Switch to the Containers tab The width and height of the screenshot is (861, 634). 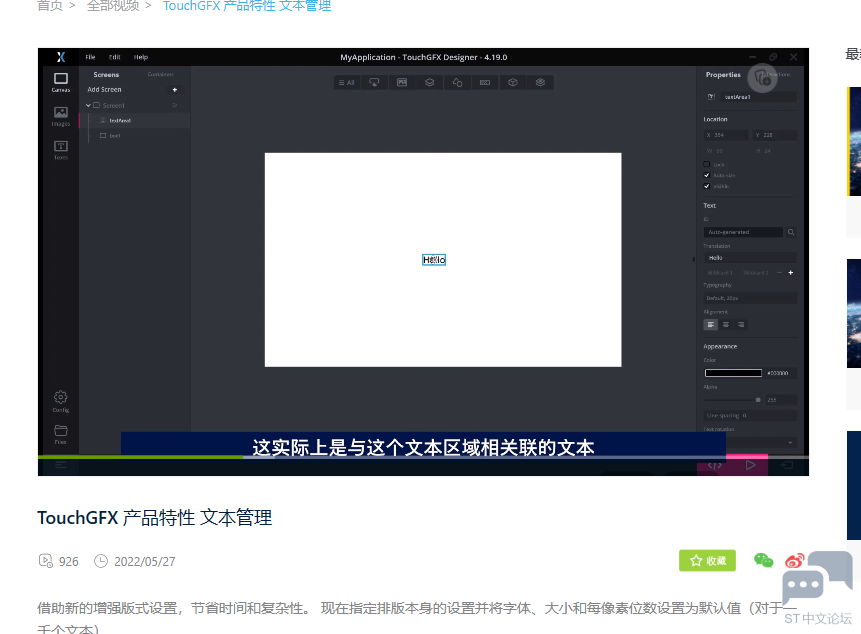(160, 75)
